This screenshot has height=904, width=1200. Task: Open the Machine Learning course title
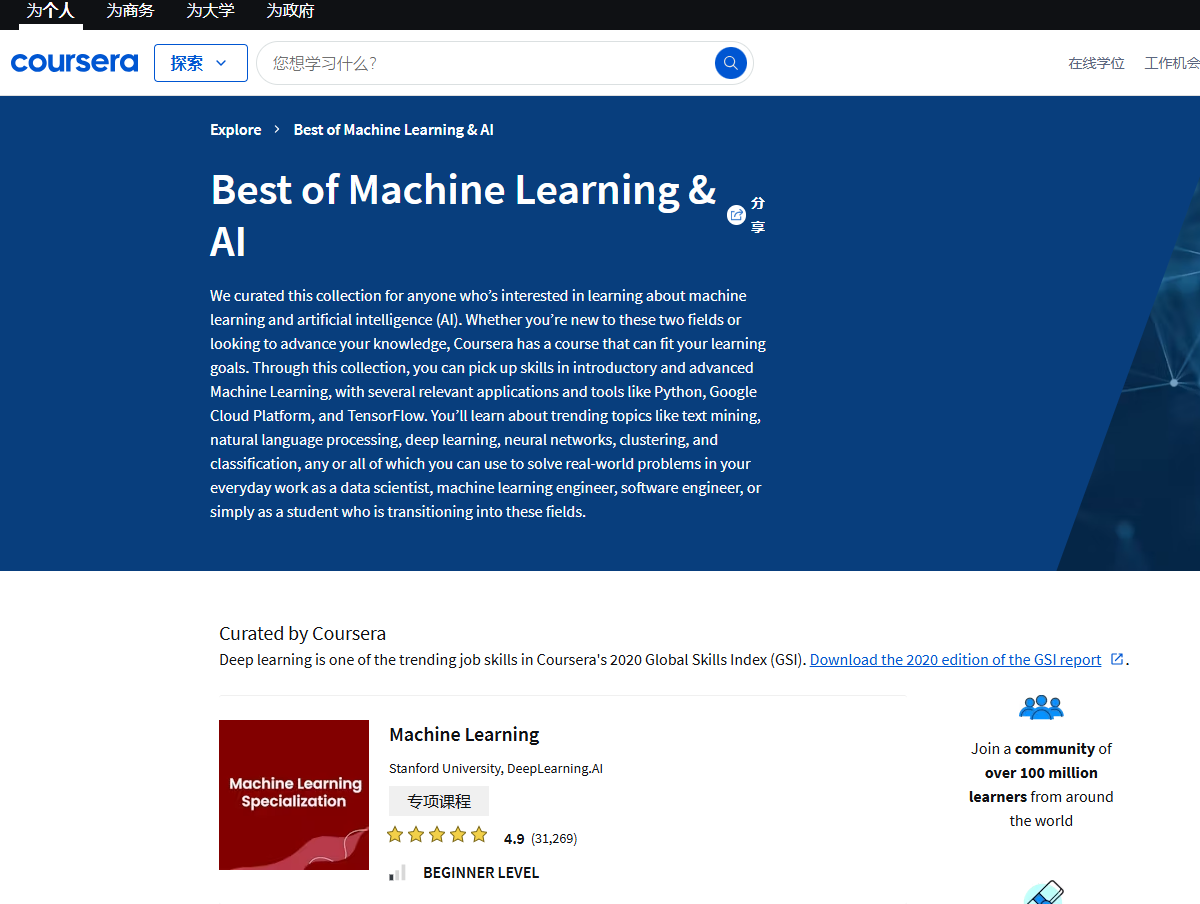(x=464, y=735)
